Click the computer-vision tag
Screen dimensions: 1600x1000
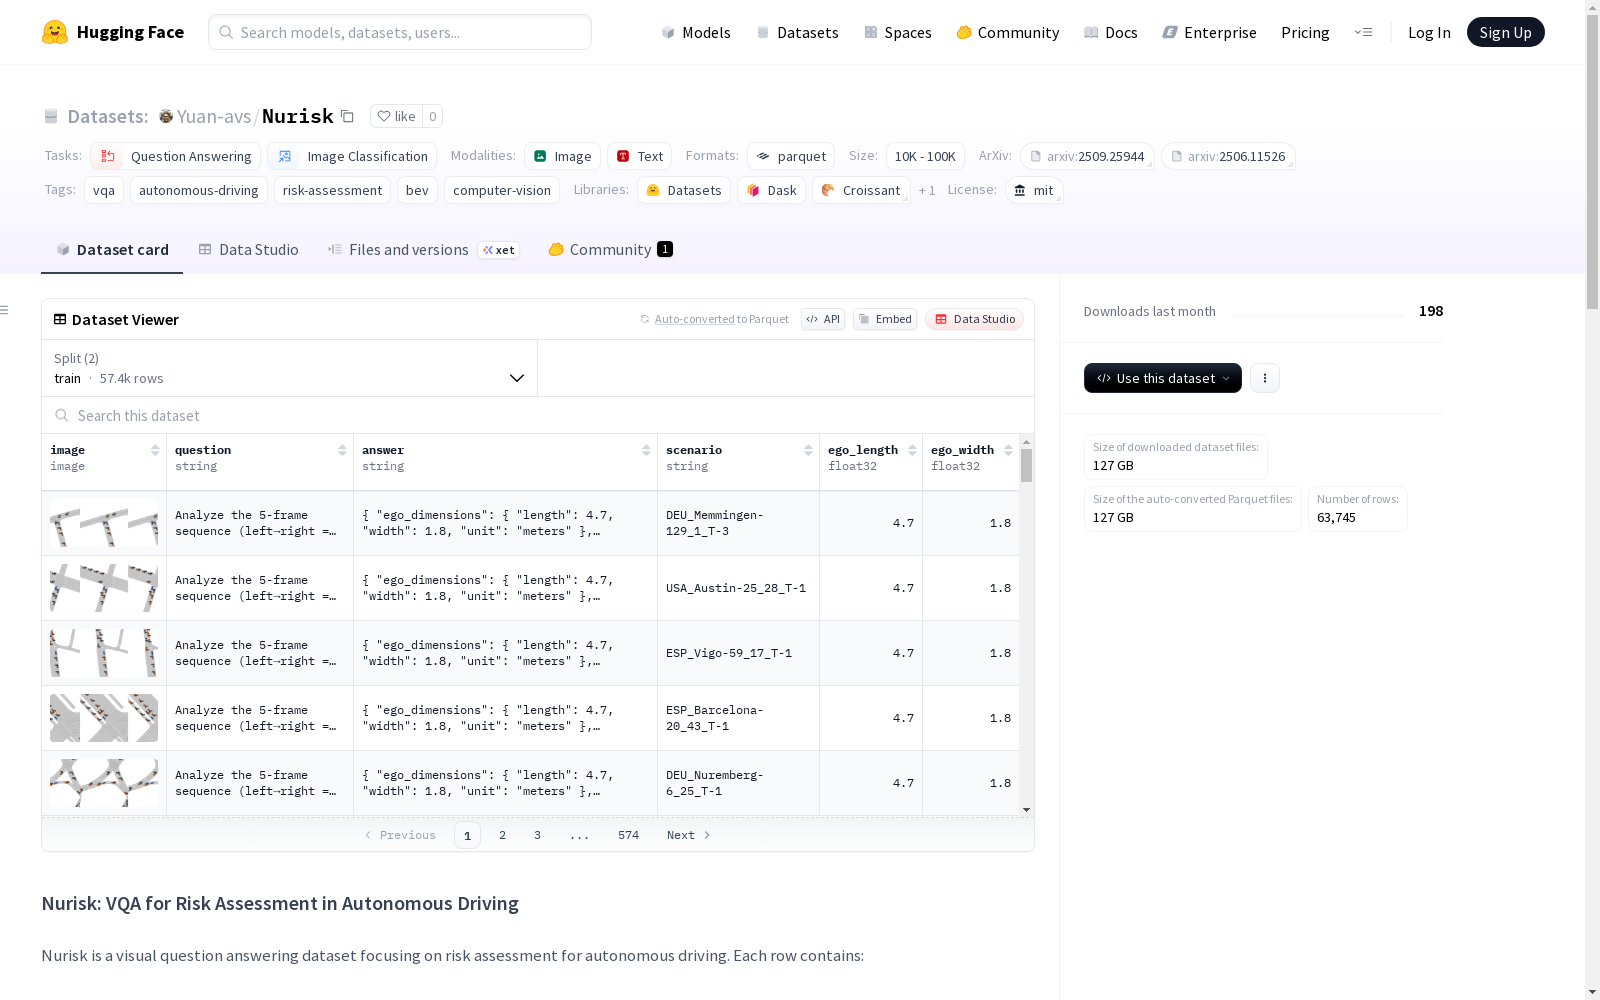[502, 190]
